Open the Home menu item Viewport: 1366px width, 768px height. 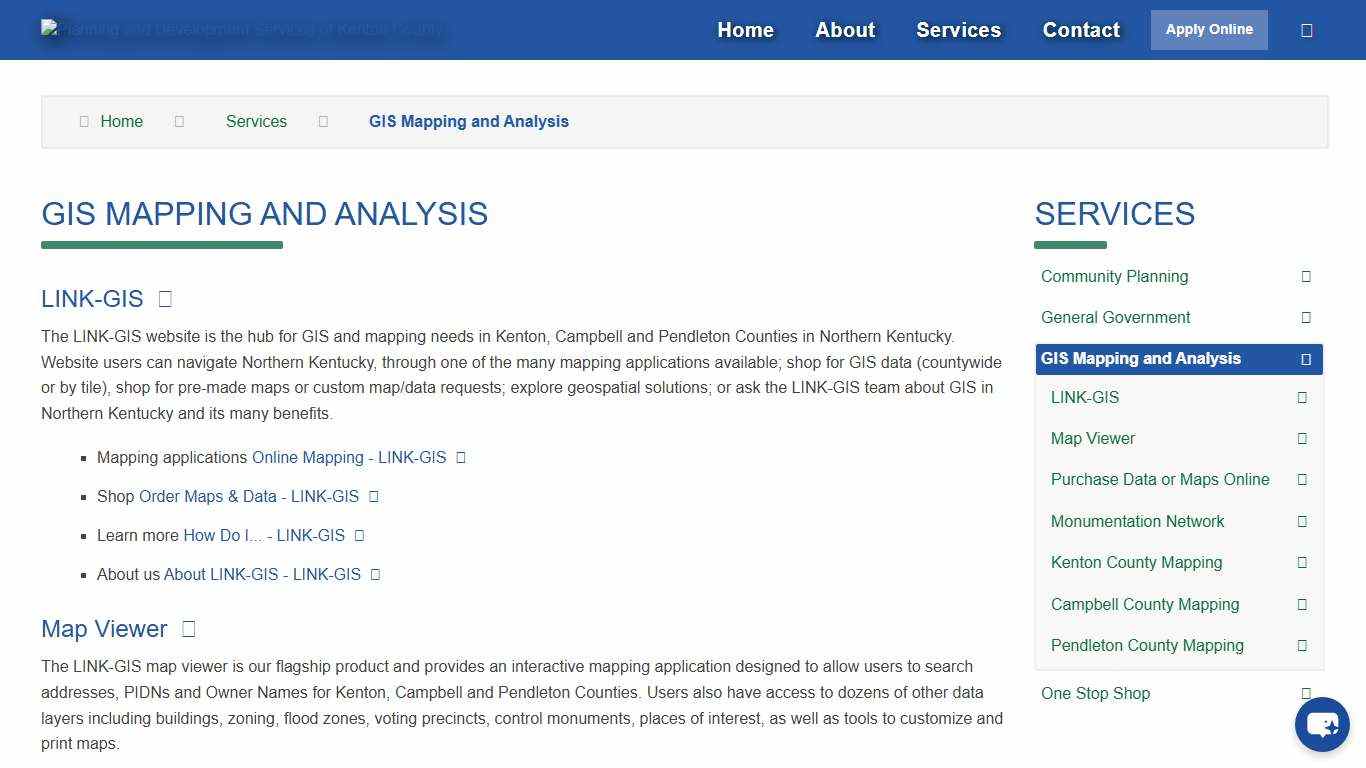[744, 29]
